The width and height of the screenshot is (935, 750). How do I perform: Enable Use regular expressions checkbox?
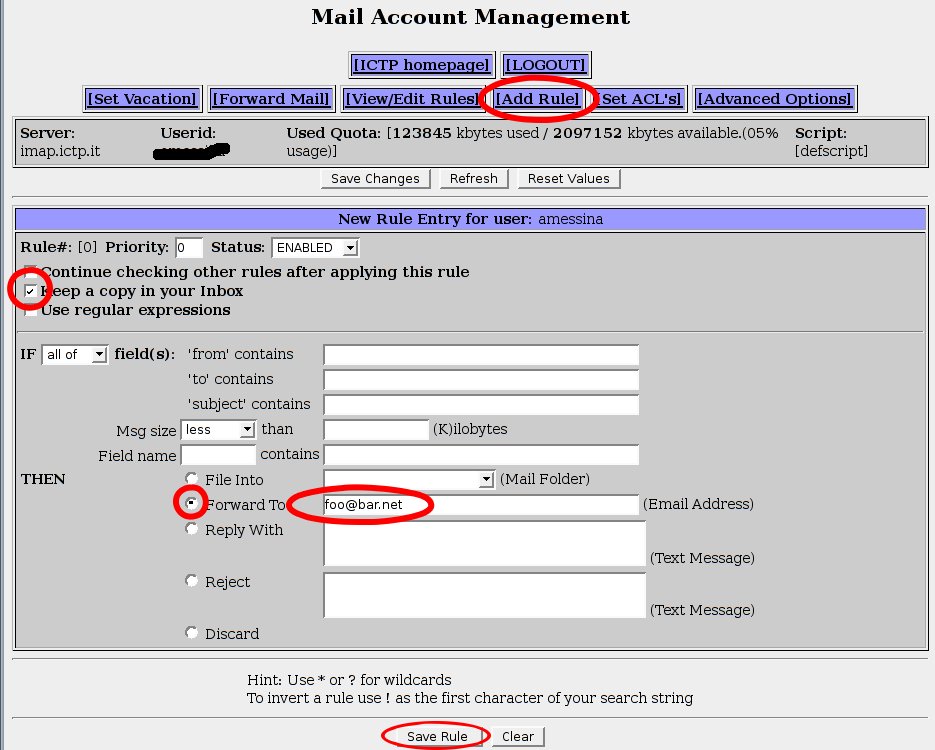click(32, 310)
